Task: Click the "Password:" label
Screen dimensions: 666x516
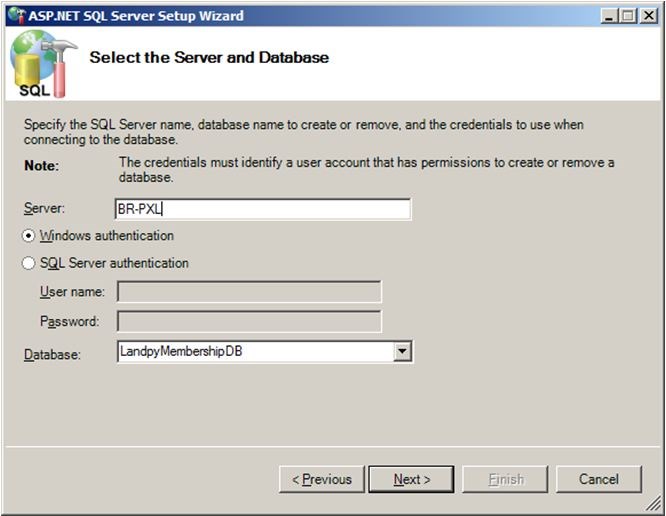Action: pyautogui.click(x=70, y=321)
